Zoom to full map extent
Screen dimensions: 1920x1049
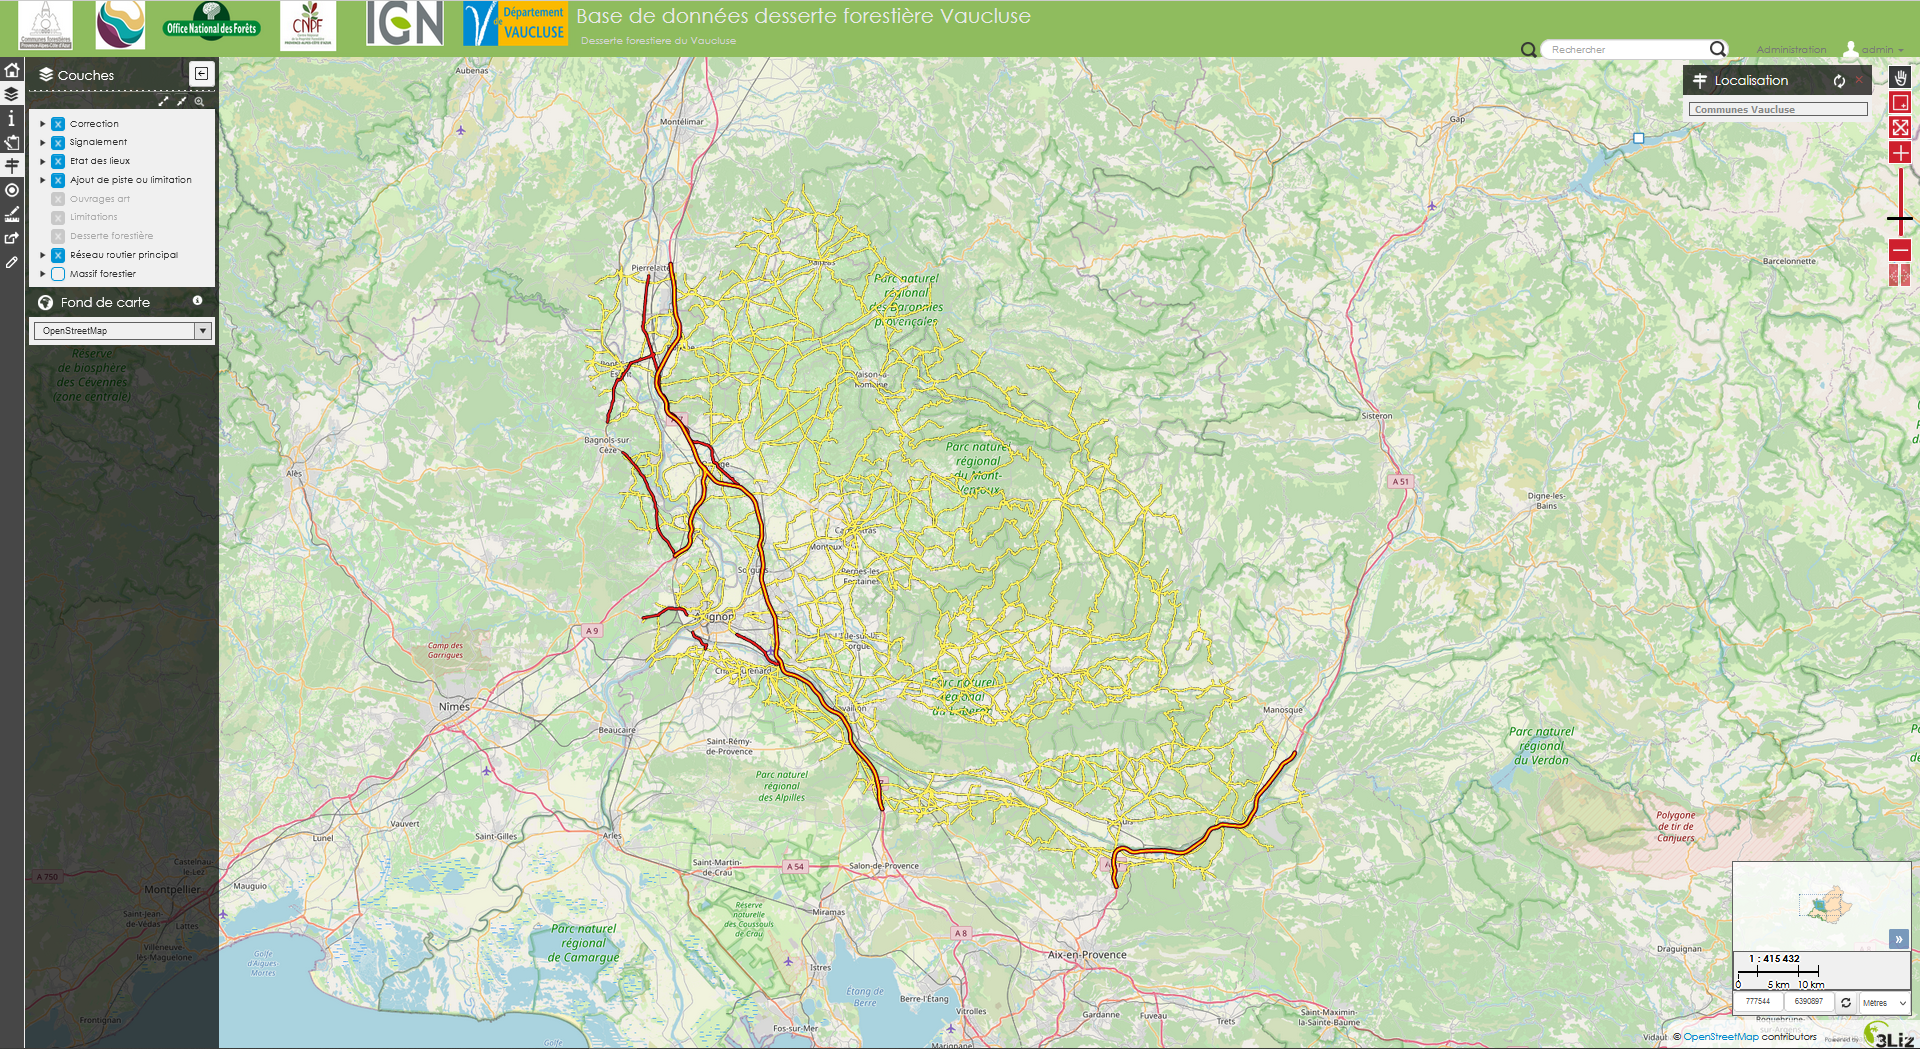tap(1900, 127)
